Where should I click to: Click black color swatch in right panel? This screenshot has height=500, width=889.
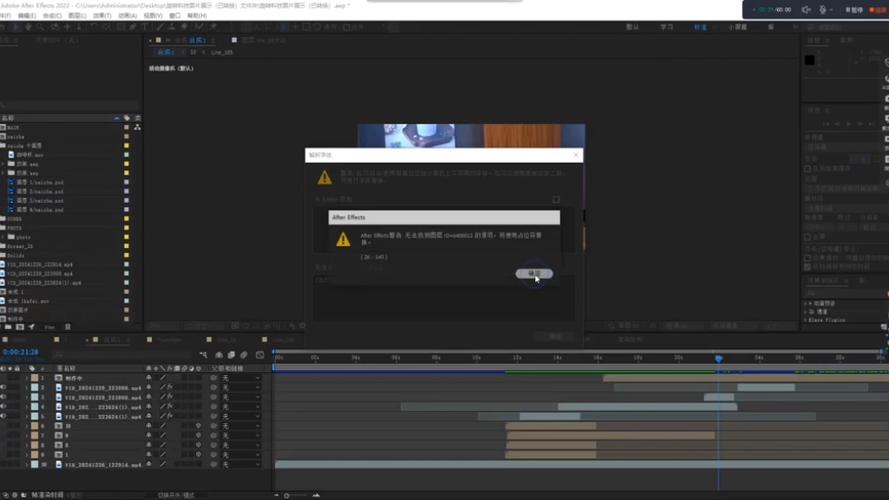(x=810, y=60)
